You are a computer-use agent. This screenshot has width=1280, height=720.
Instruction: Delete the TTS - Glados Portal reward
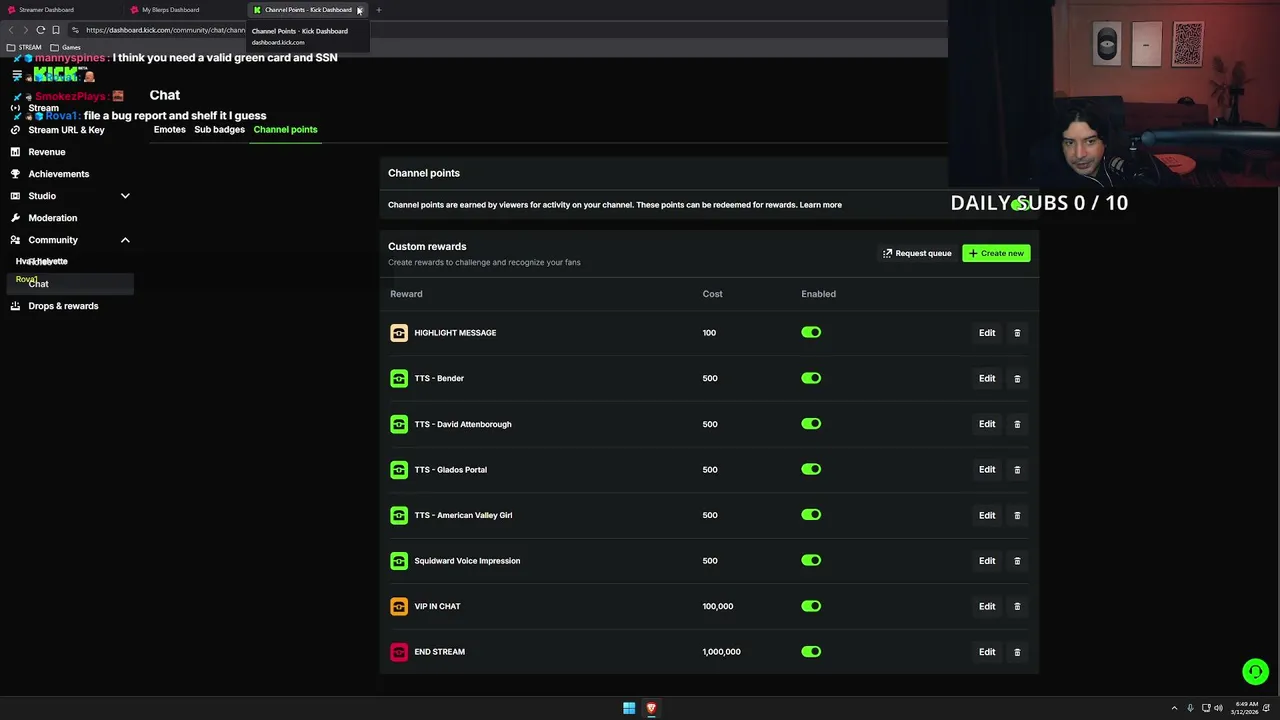pos(1017,470)
